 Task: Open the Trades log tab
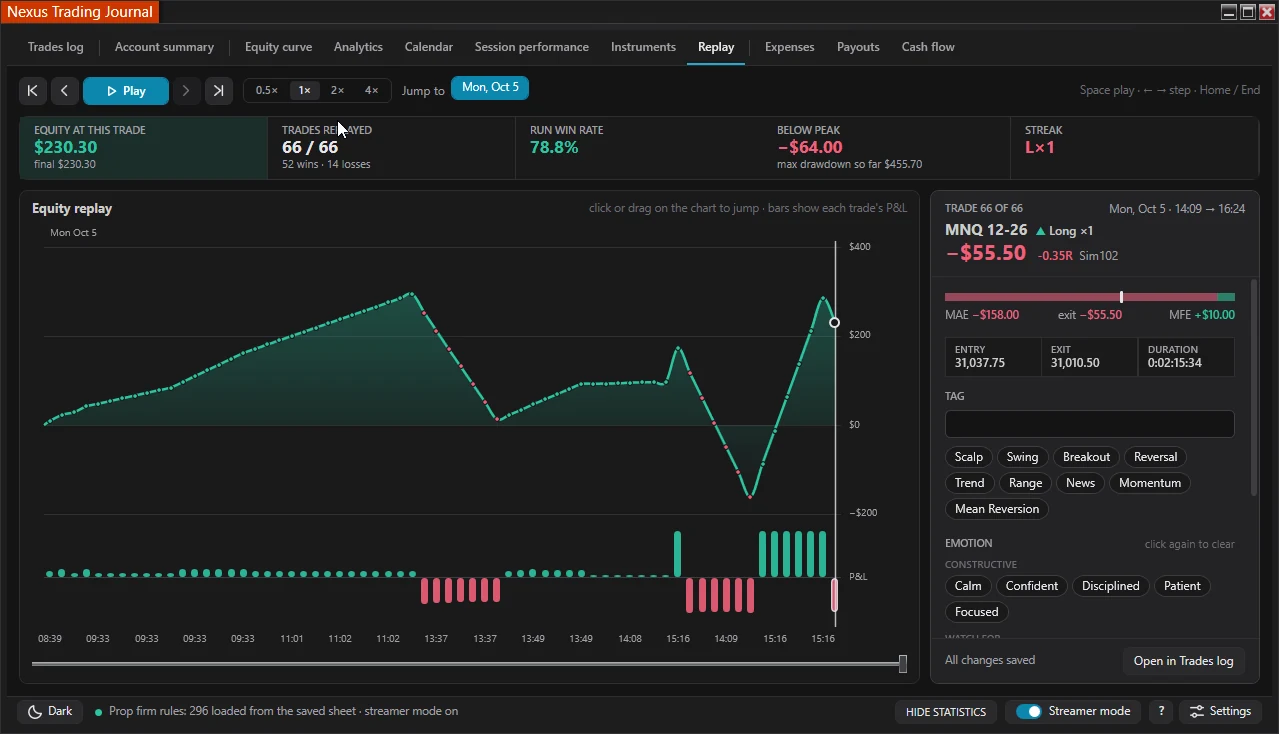coord(56,47)
